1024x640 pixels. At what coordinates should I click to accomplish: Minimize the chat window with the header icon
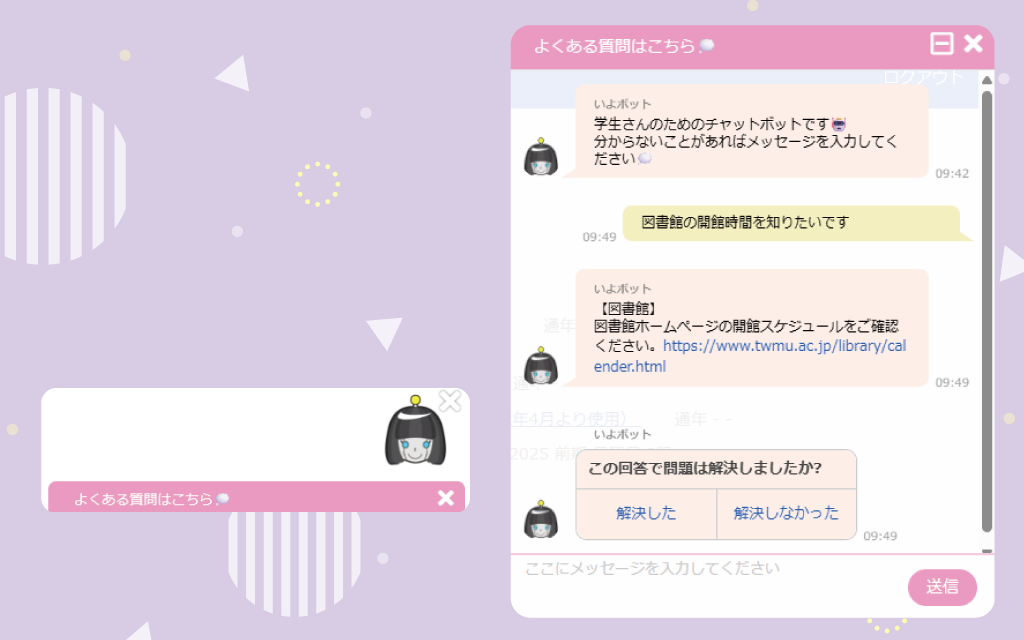(x=941, y=44)
